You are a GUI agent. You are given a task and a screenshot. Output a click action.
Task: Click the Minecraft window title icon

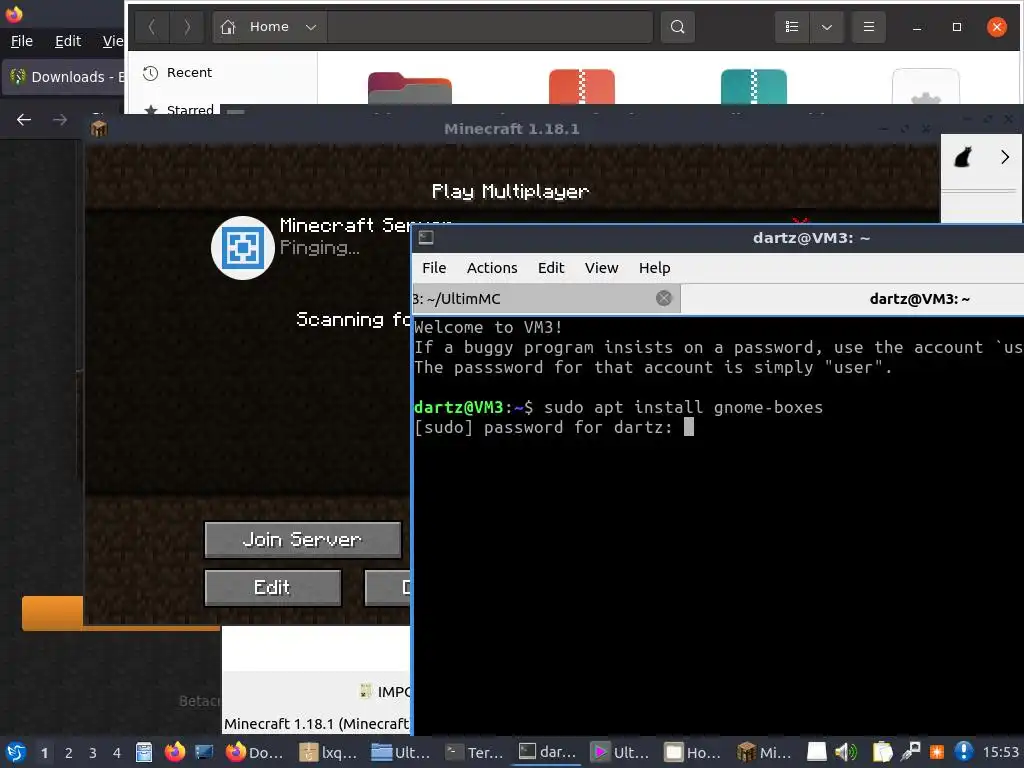pyautogui.click(x=99, y=129)
